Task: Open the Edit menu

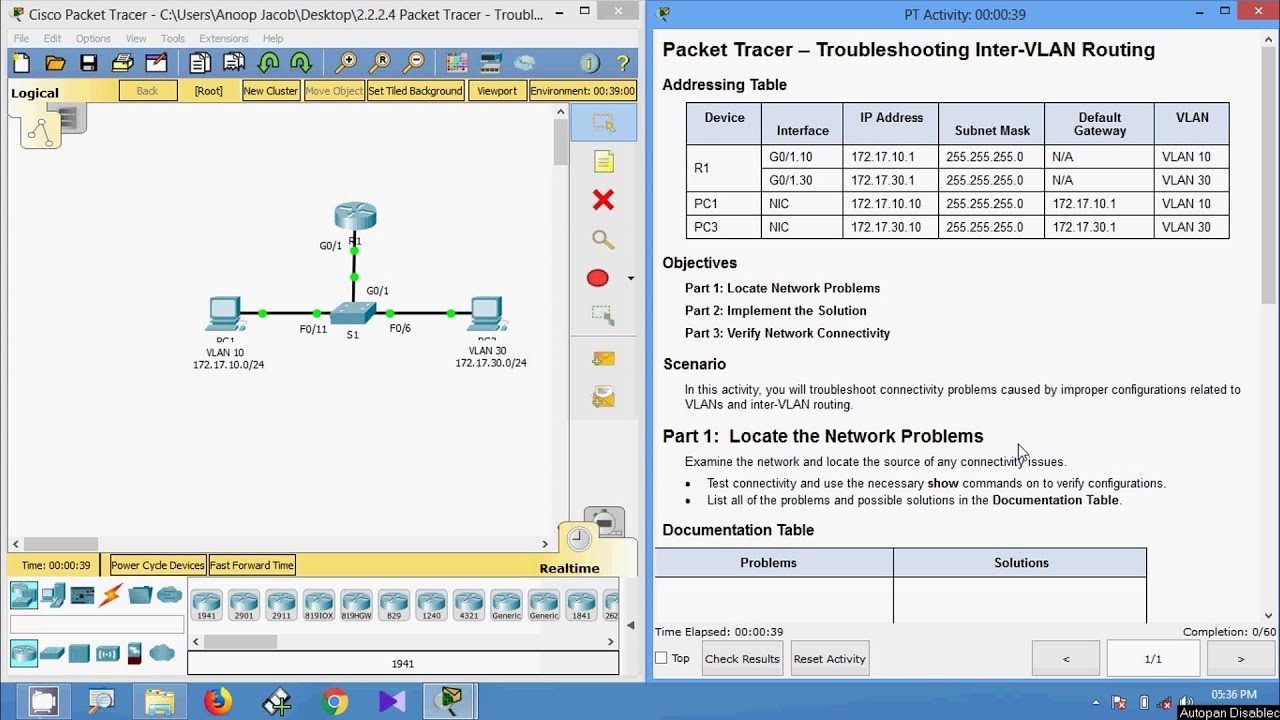Action: pos(52,38)
